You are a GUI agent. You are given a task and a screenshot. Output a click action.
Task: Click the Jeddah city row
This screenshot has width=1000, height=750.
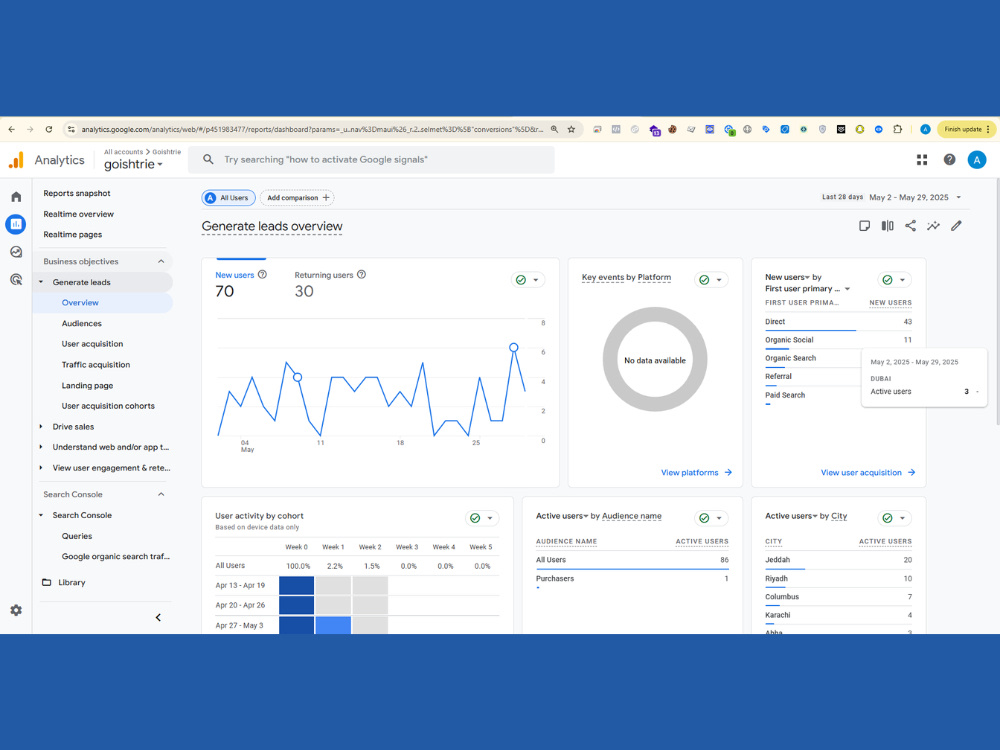(x=838, y=561)
